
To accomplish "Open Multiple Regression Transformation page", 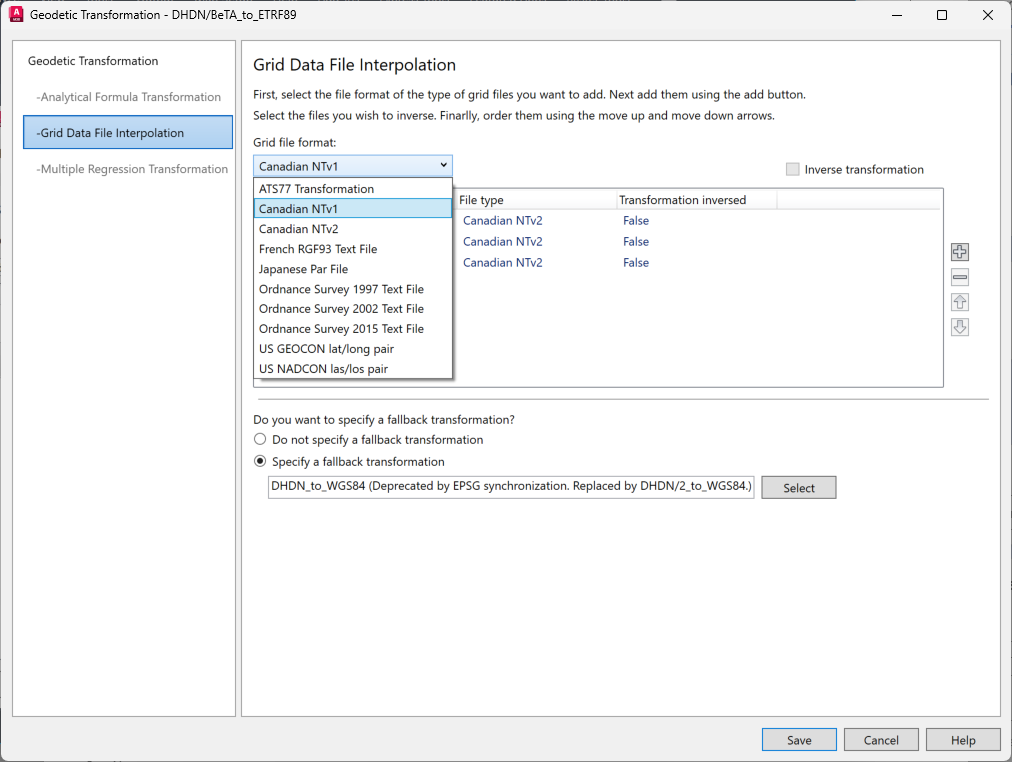I will tap(132, 169).
